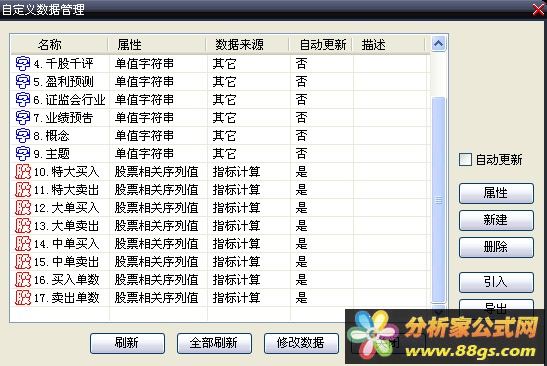Select row name 9.主题

[52, 154]
